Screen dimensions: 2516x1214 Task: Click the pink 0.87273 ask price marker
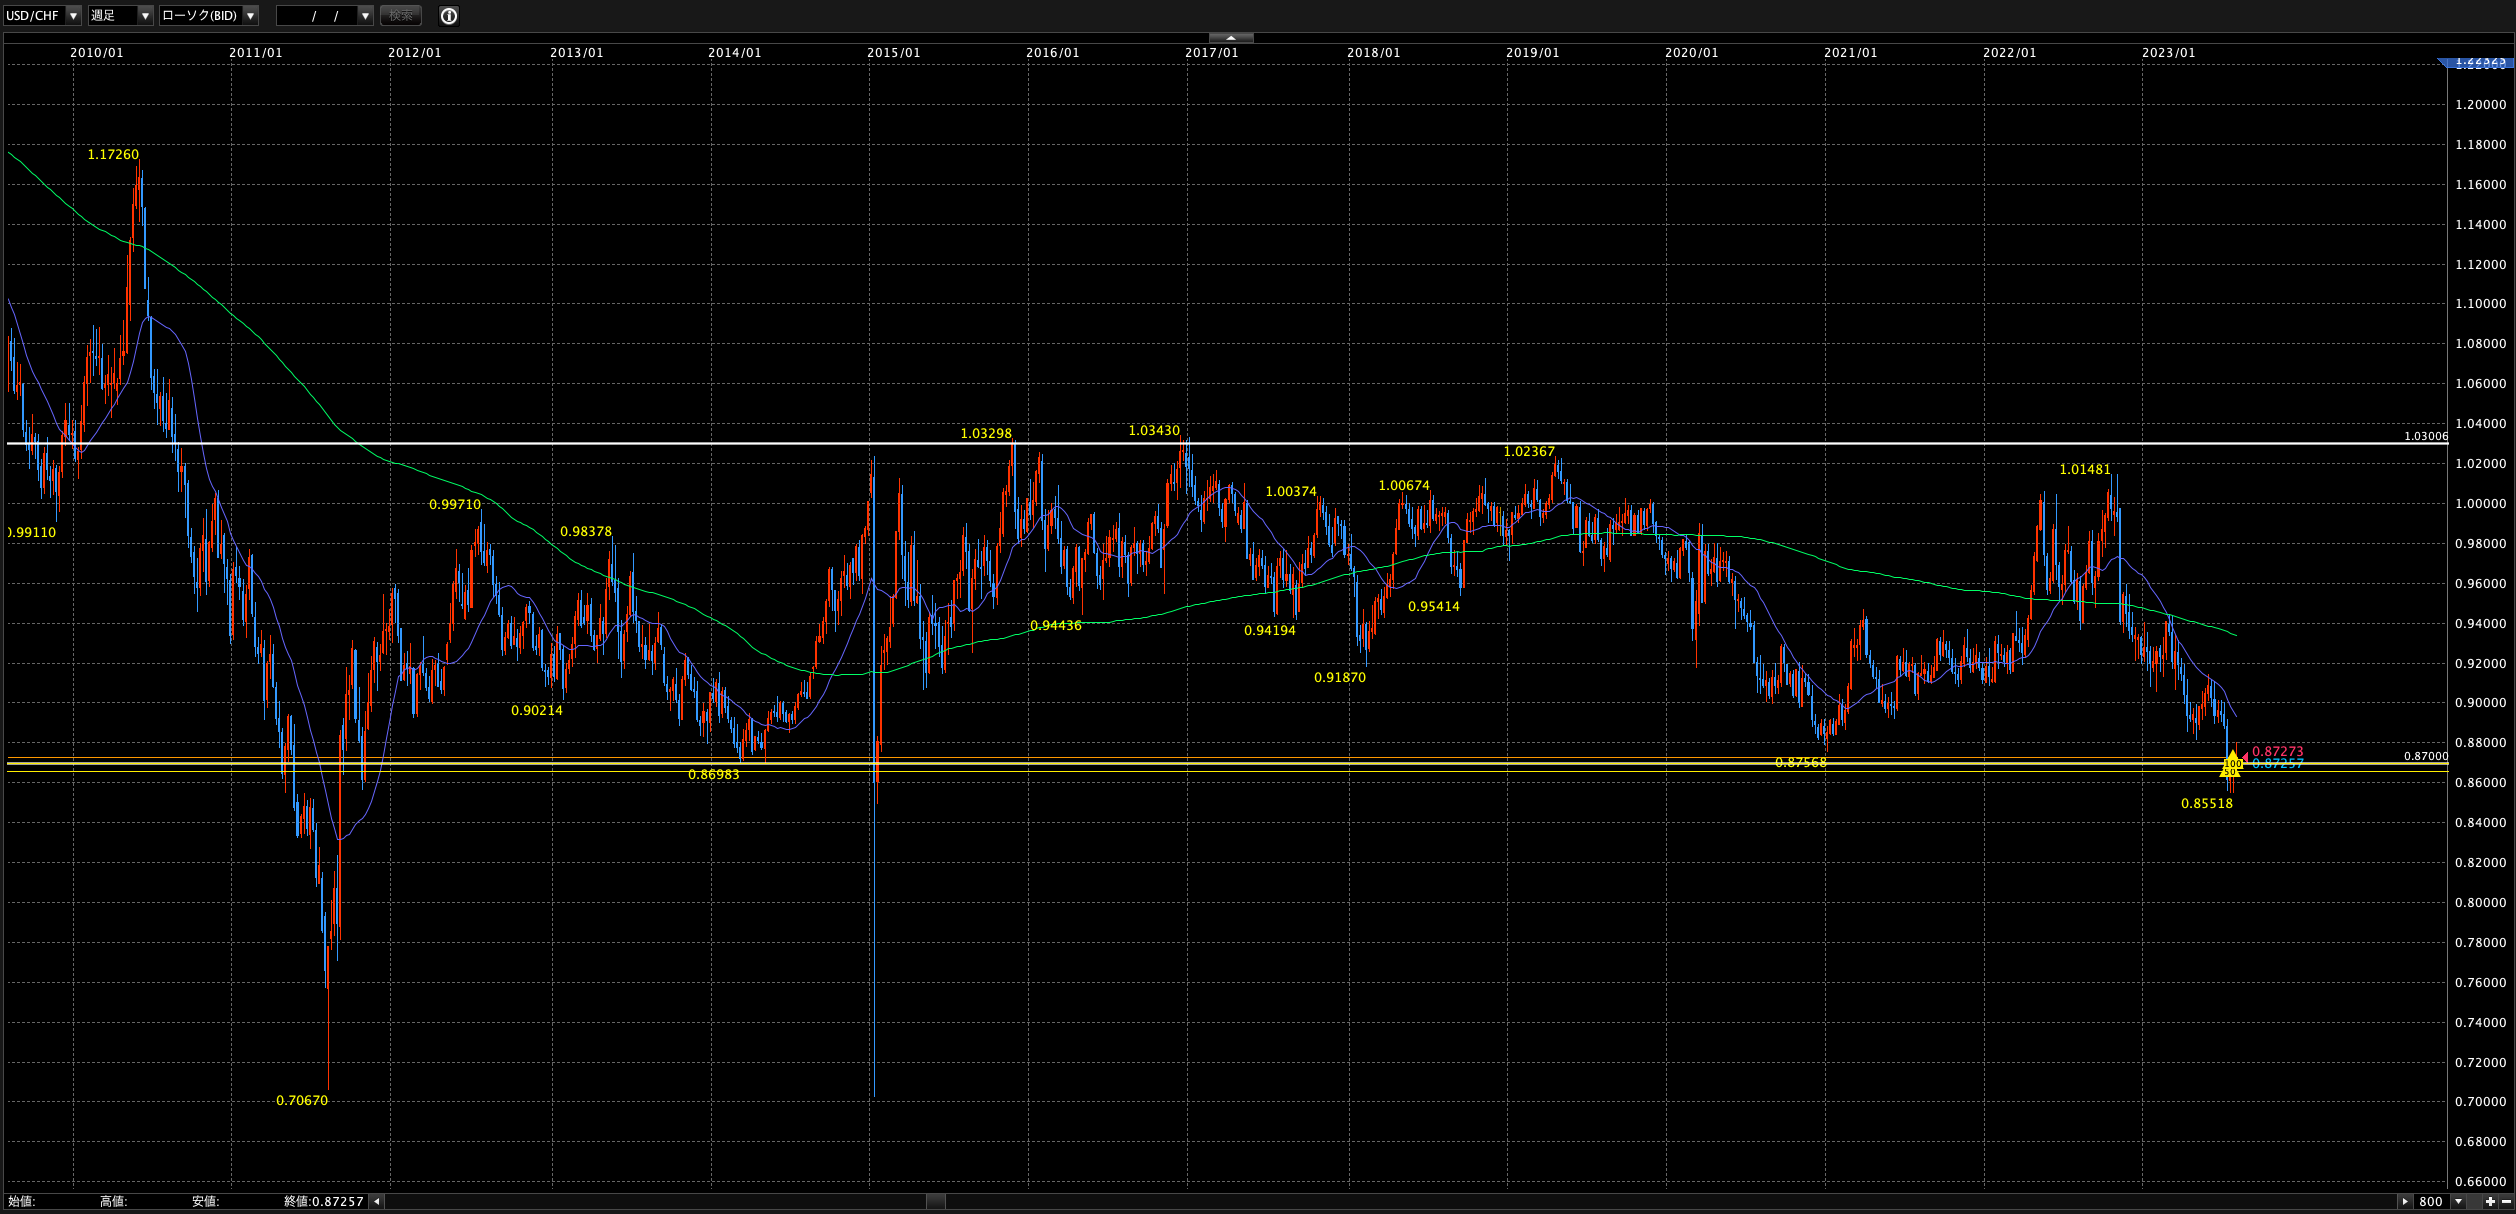(x=2277, y=751)
